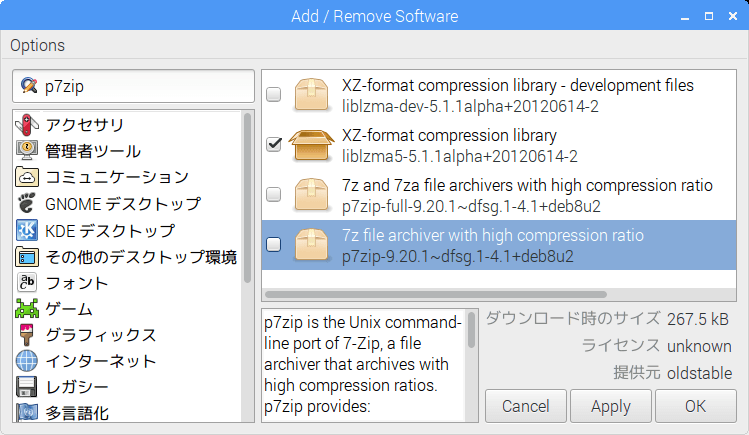Screen dimensions: 749x435
Task: Click the legacy category floppy icon
Action: click(27, 386)
